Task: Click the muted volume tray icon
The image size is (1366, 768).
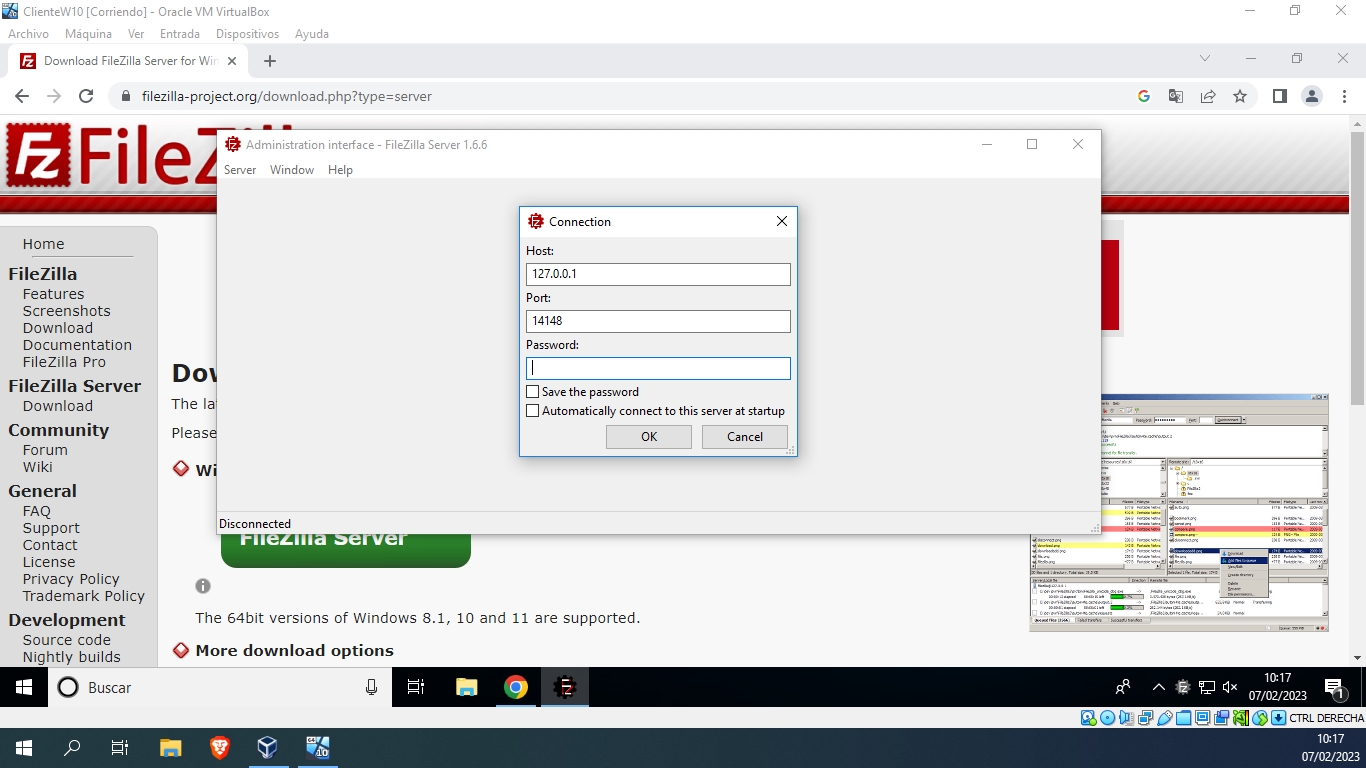Action: point(1230,687)
